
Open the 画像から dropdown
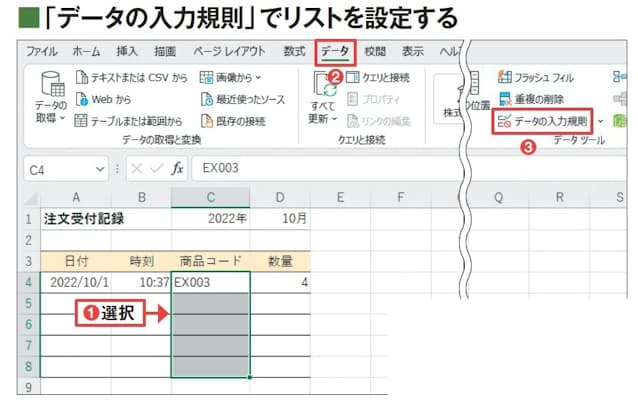[x=230, y=77]
